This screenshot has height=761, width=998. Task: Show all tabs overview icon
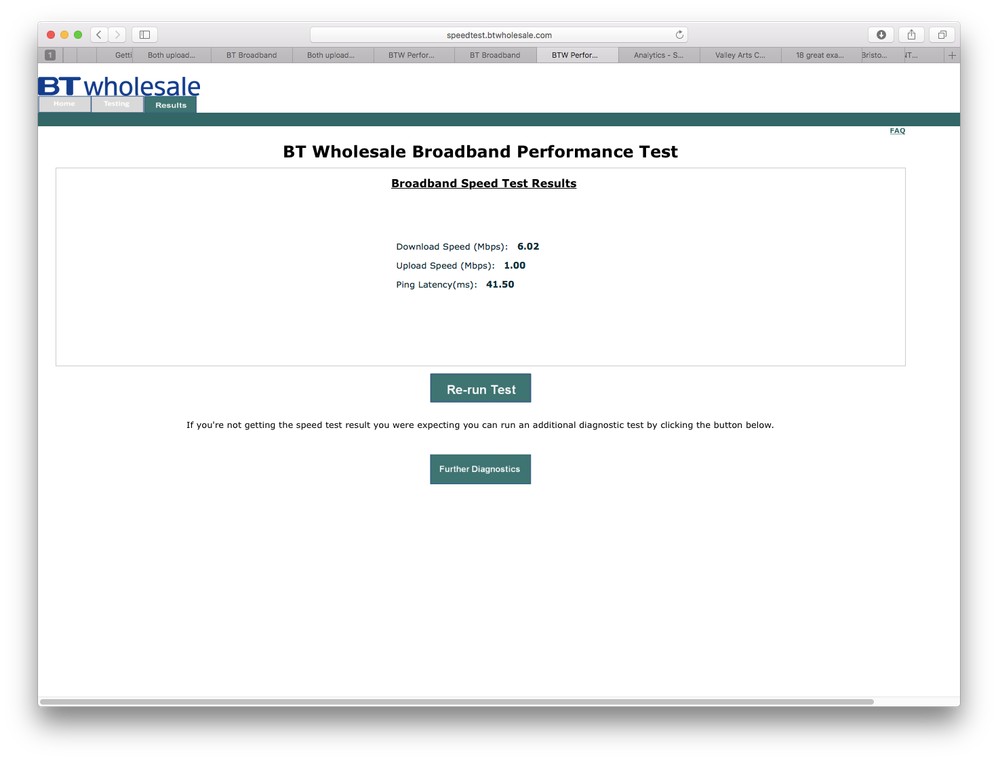[x=942, y=35]
